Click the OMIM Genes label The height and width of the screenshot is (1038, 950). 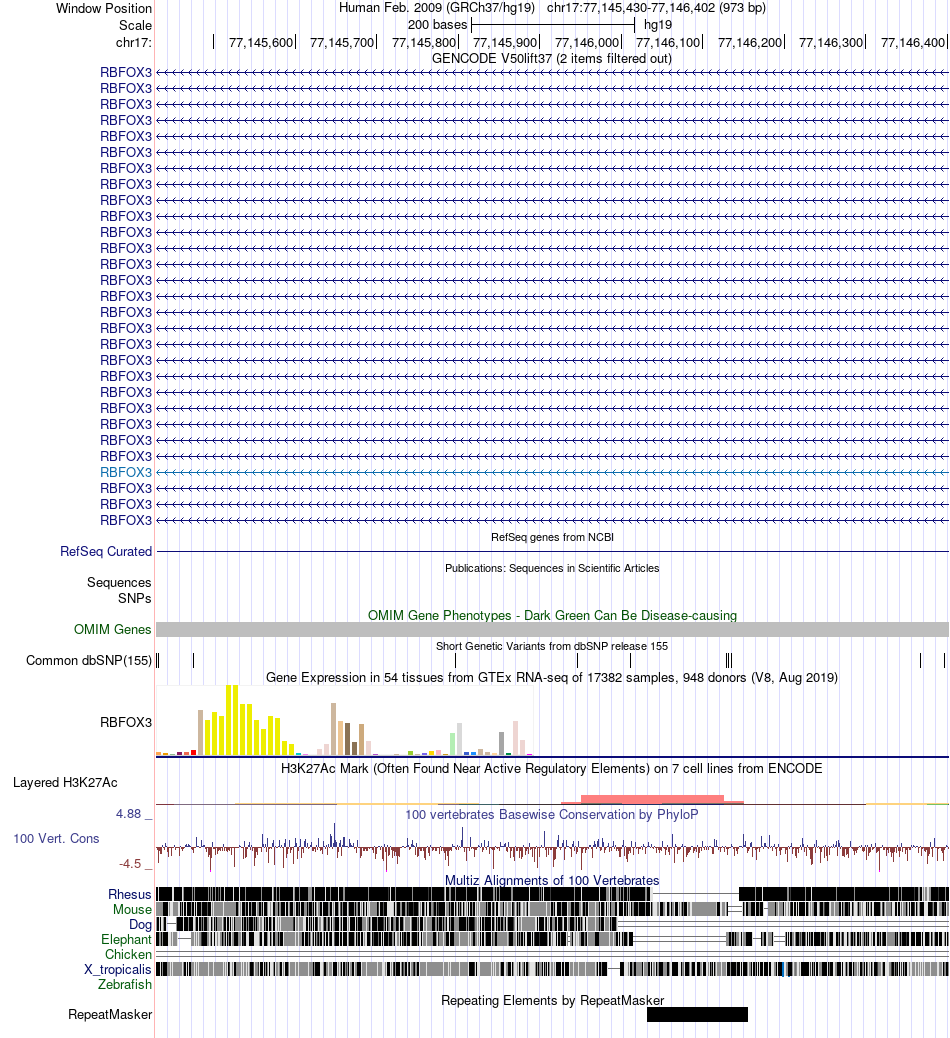click(x=113, y=629)
